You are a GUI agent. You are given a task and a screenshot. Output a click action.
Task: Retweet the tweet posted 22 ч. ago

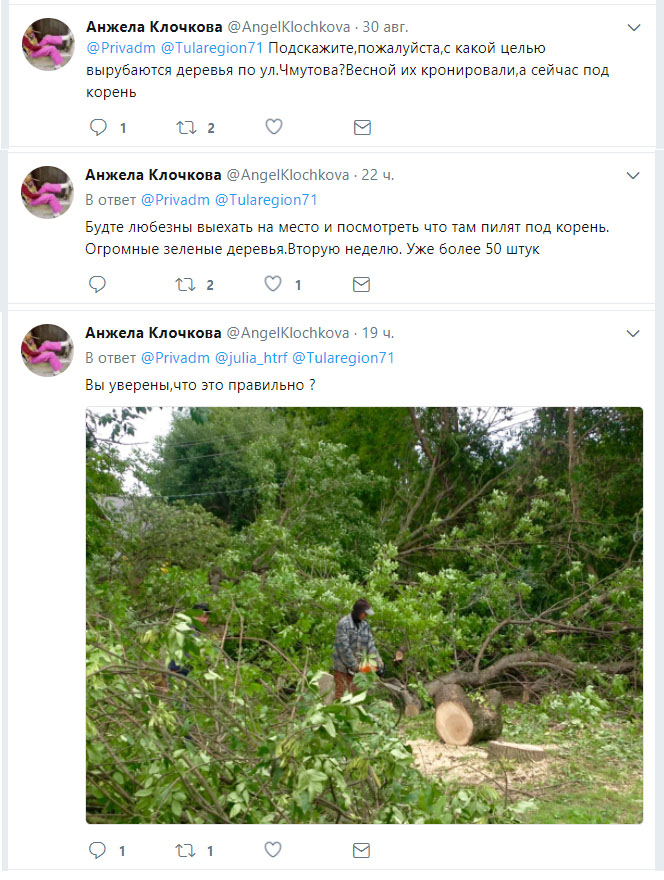pos(186,285)
